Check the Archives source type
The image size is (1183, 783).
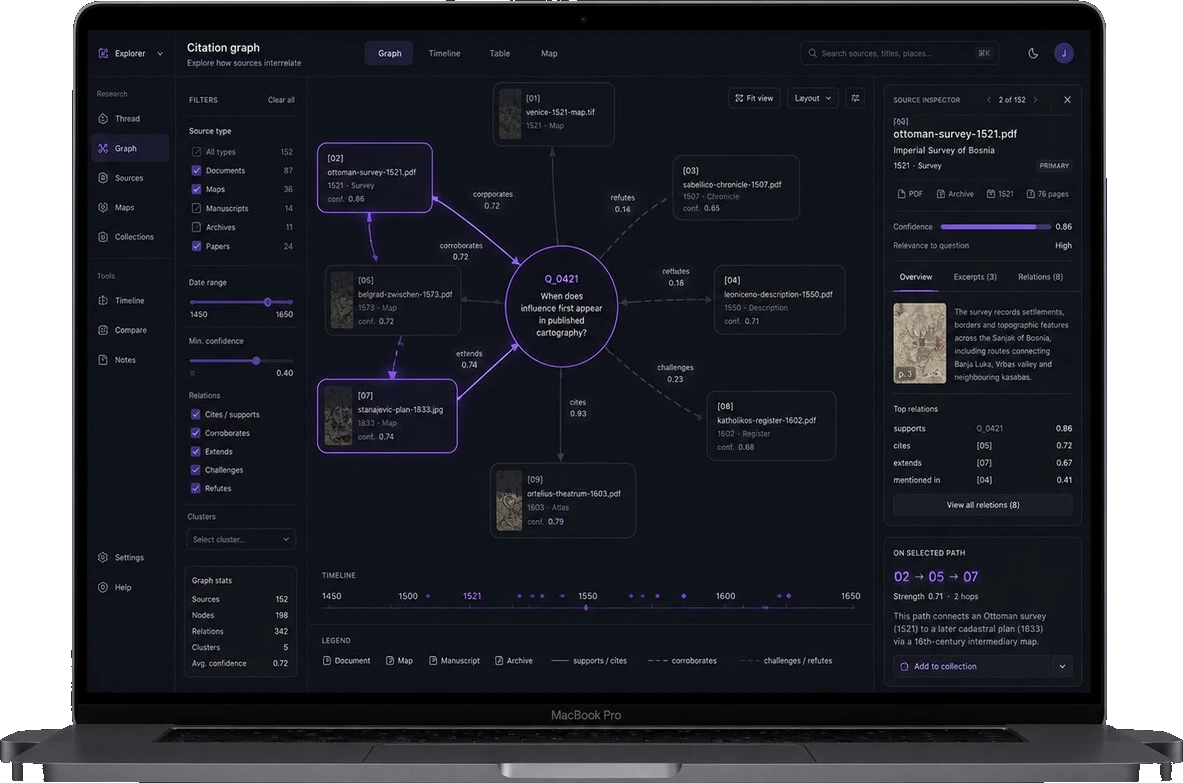196,227
